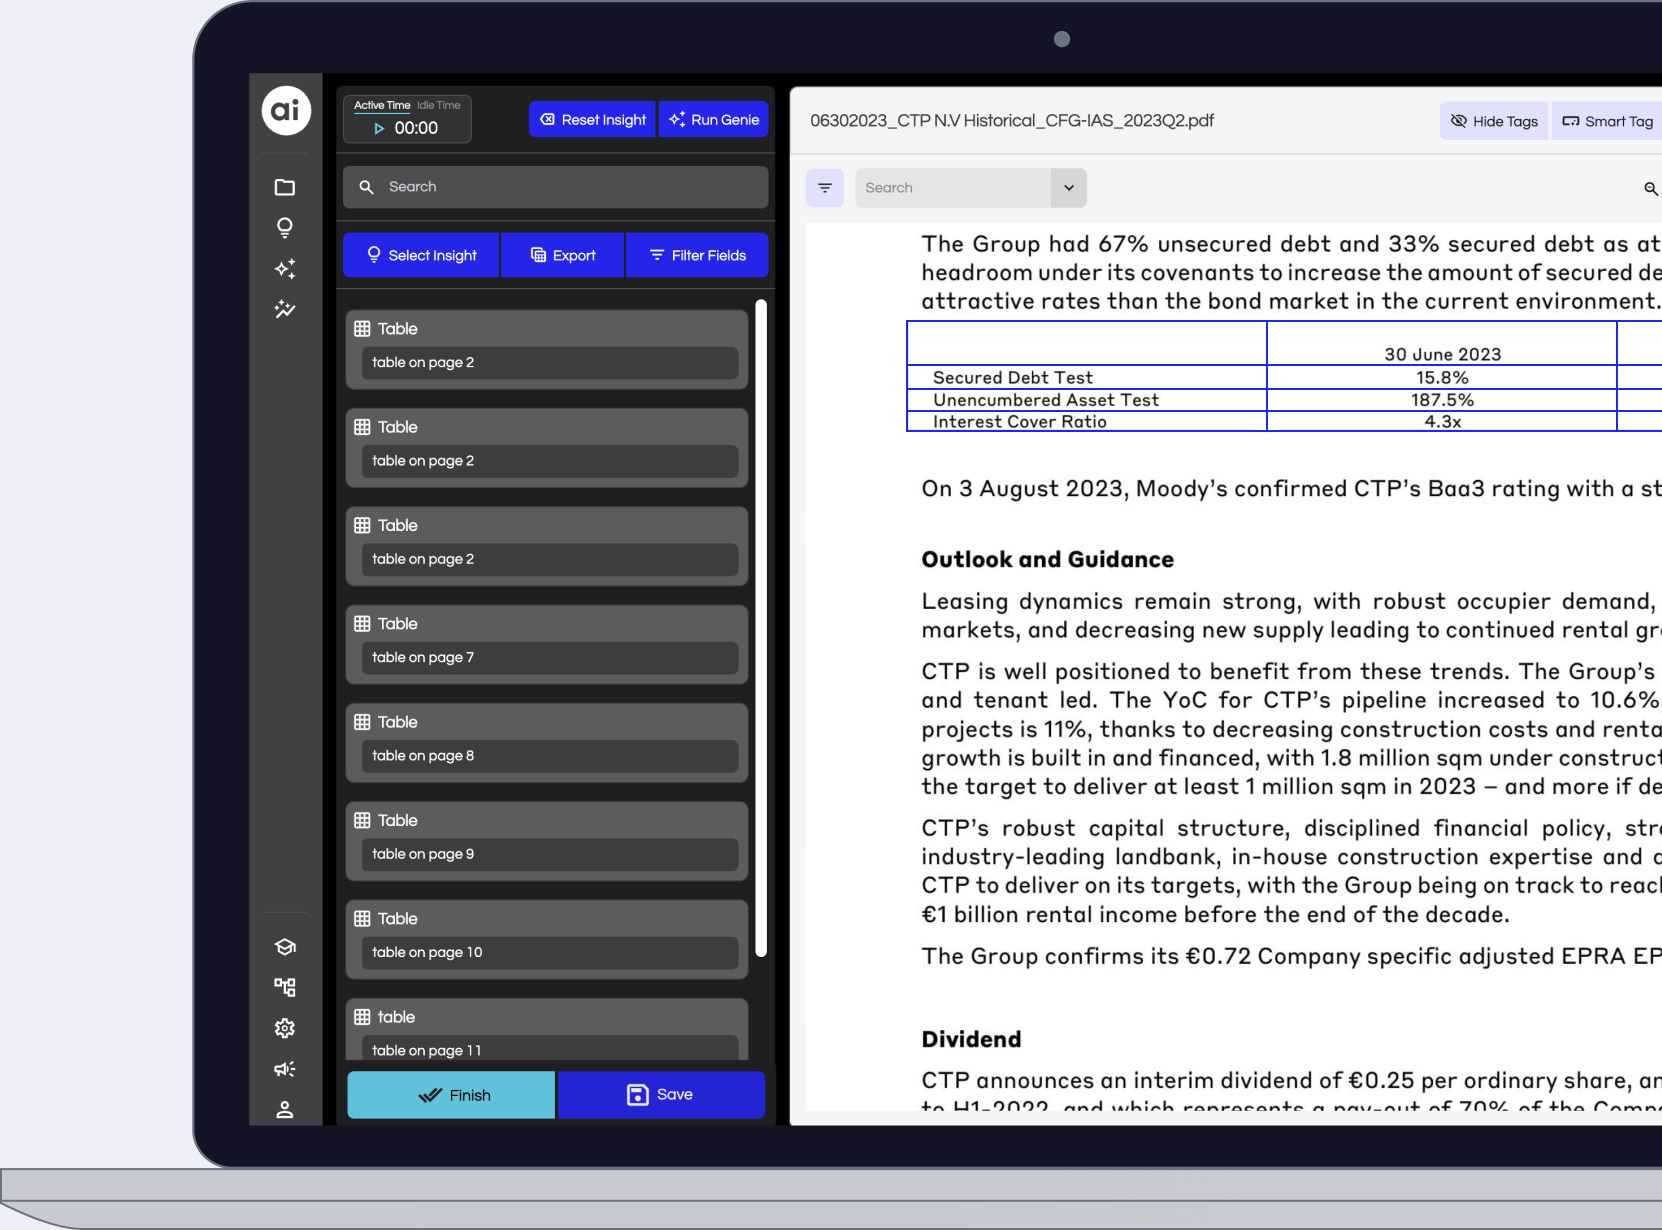Click the hierarchy workflow sidebar icon
Viewport: 1662px width, 1230px height.
(285, 987)
